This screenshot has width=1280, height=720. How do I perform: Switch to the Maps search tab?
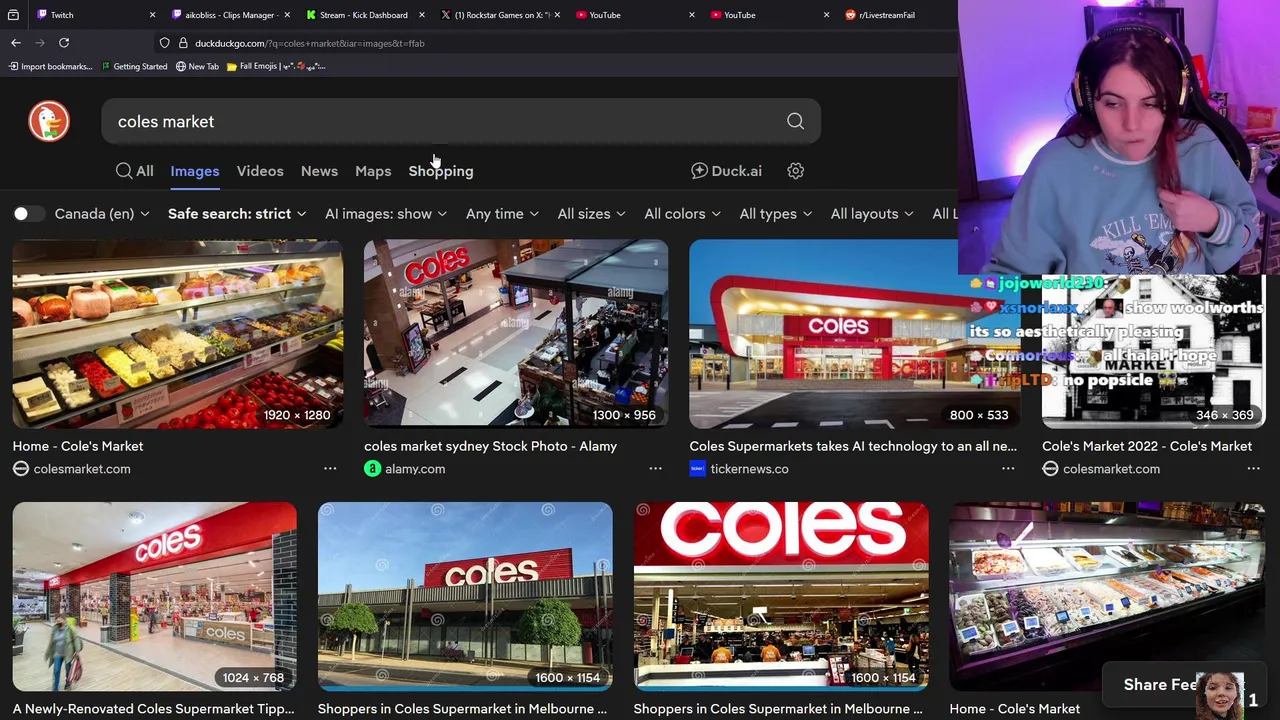pos(373,171)
